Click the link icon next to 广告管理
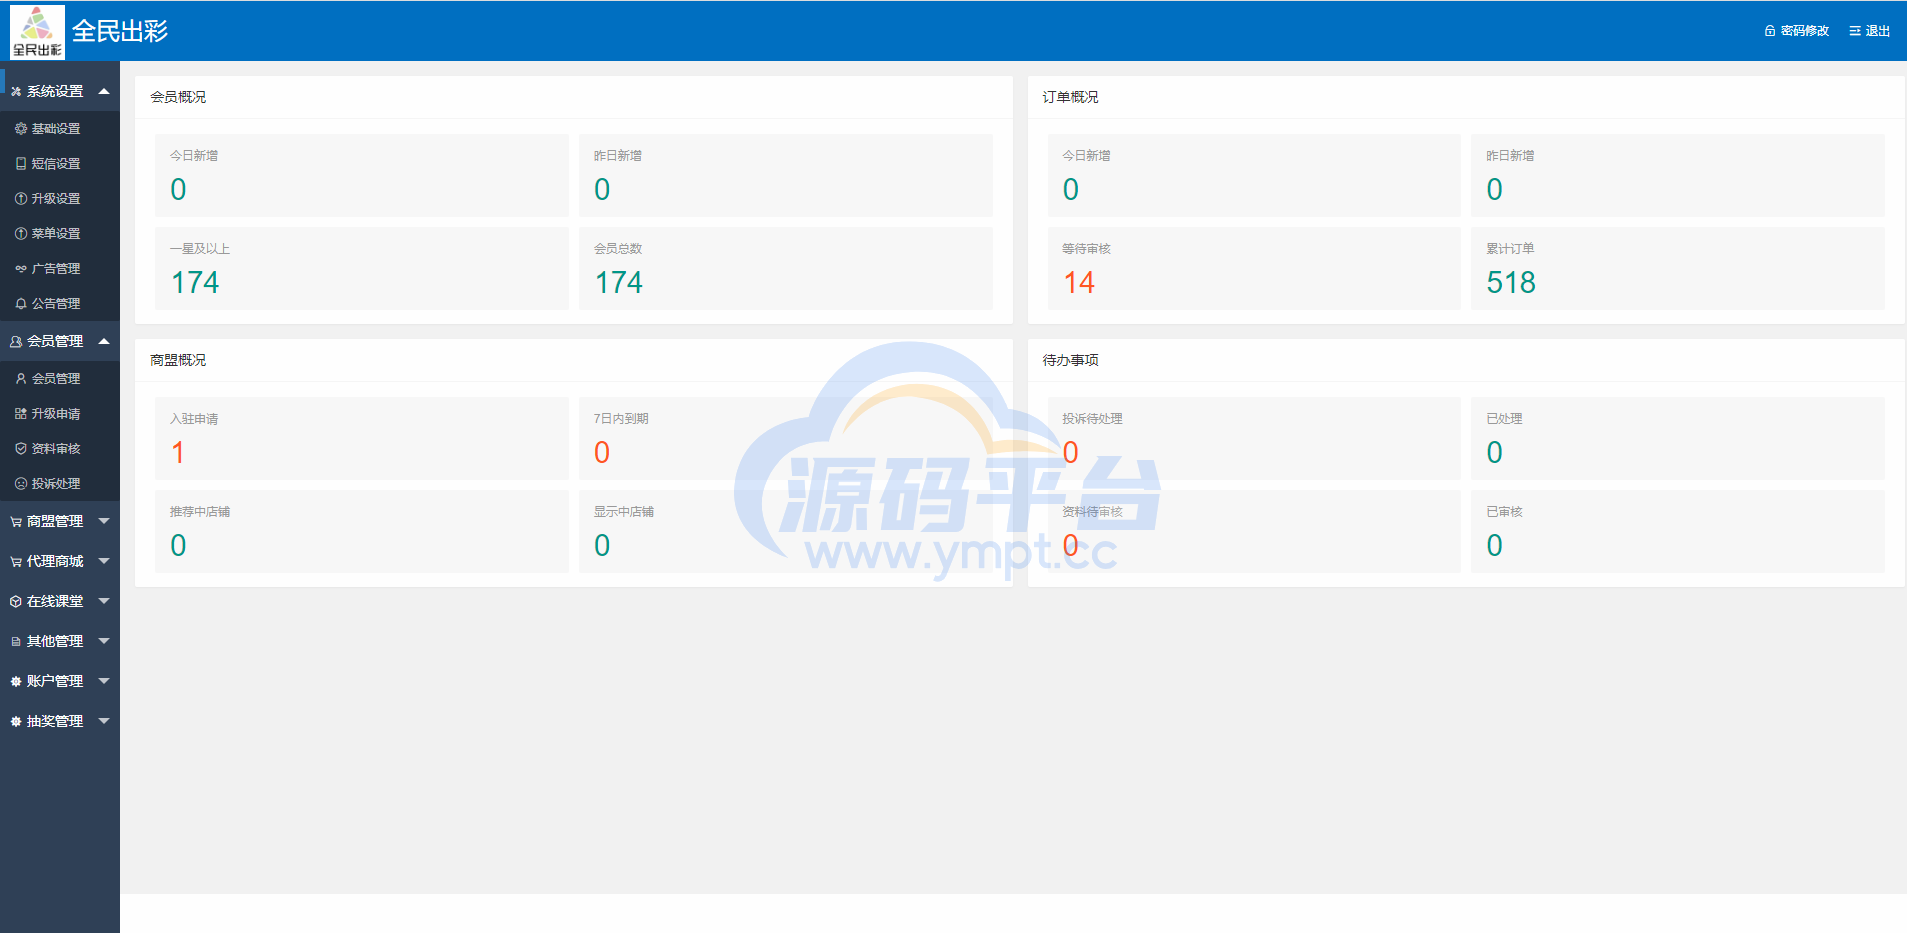This screenshot has width=1907, height=933. point(21,269)
